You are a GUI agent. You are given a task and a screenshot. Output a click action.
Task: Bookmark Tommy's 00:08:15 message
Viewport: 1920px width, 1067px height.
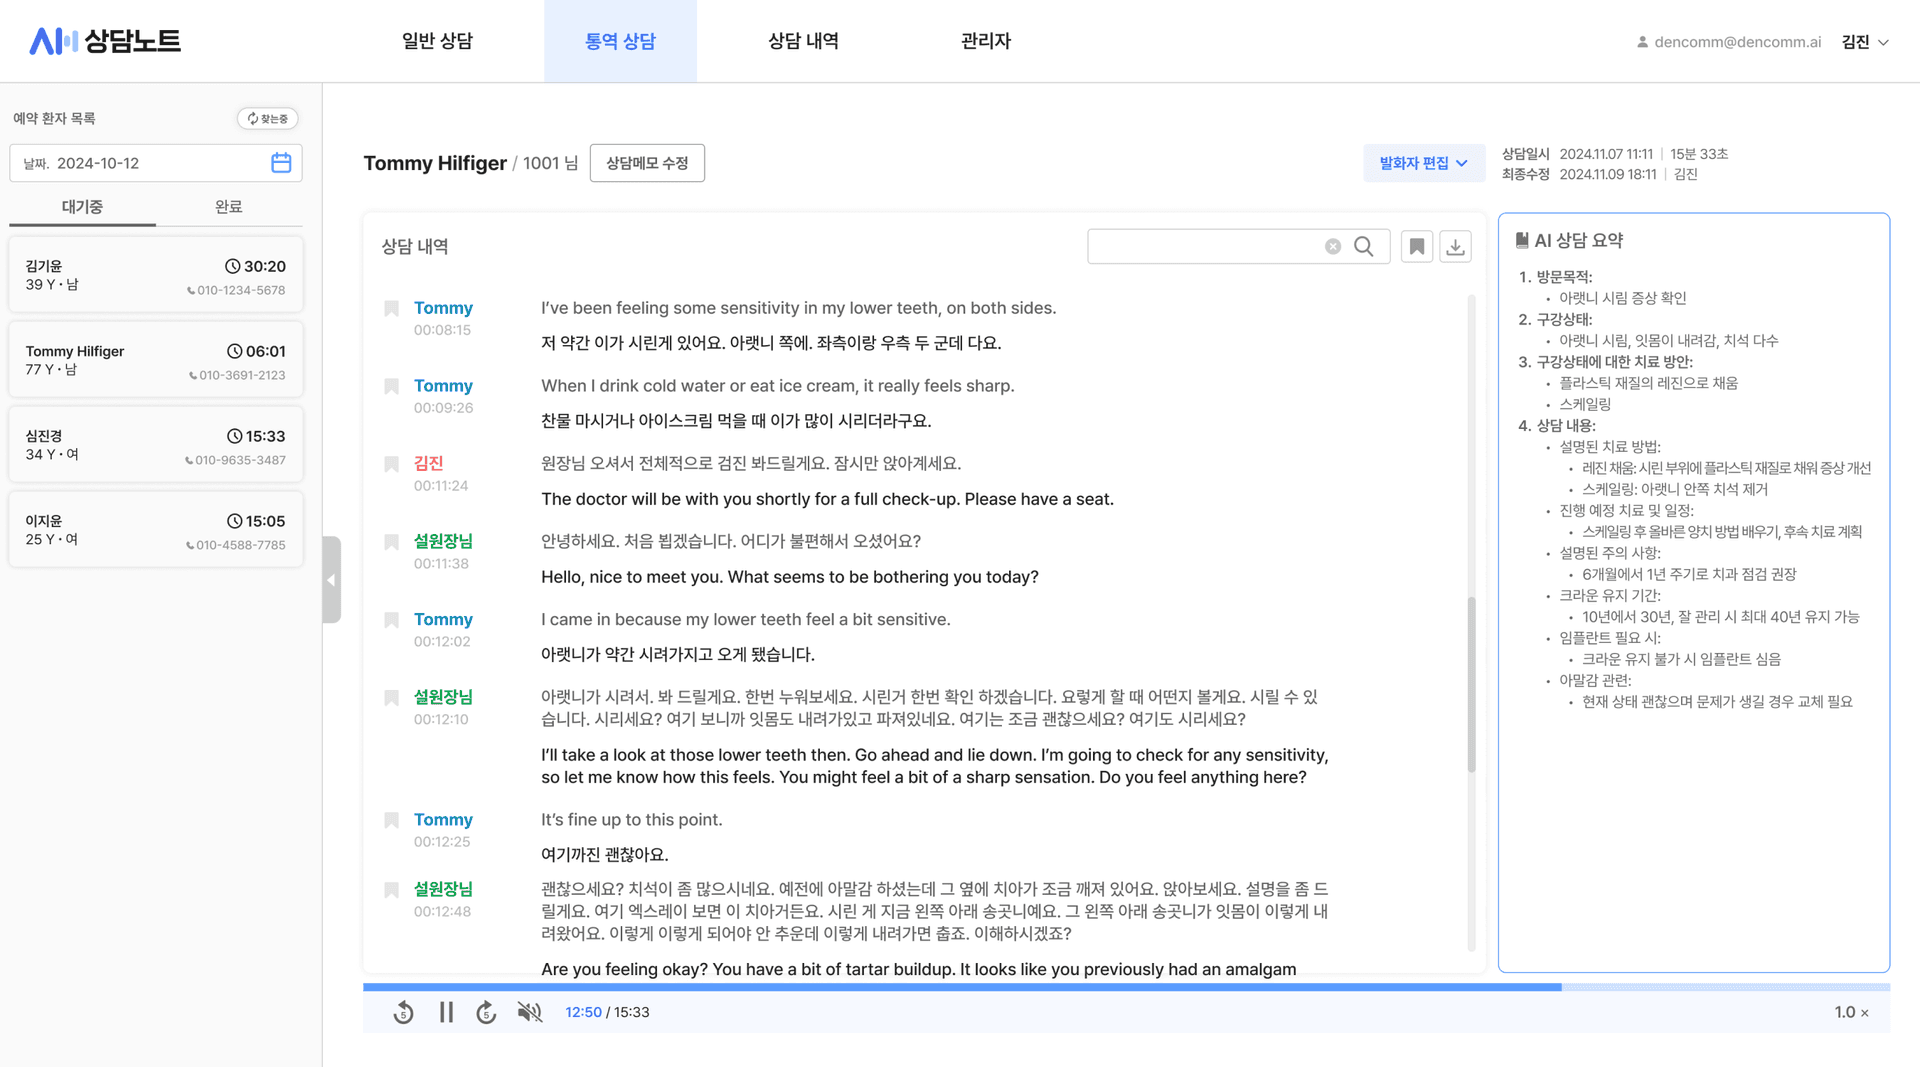click(x=392, y=309)
